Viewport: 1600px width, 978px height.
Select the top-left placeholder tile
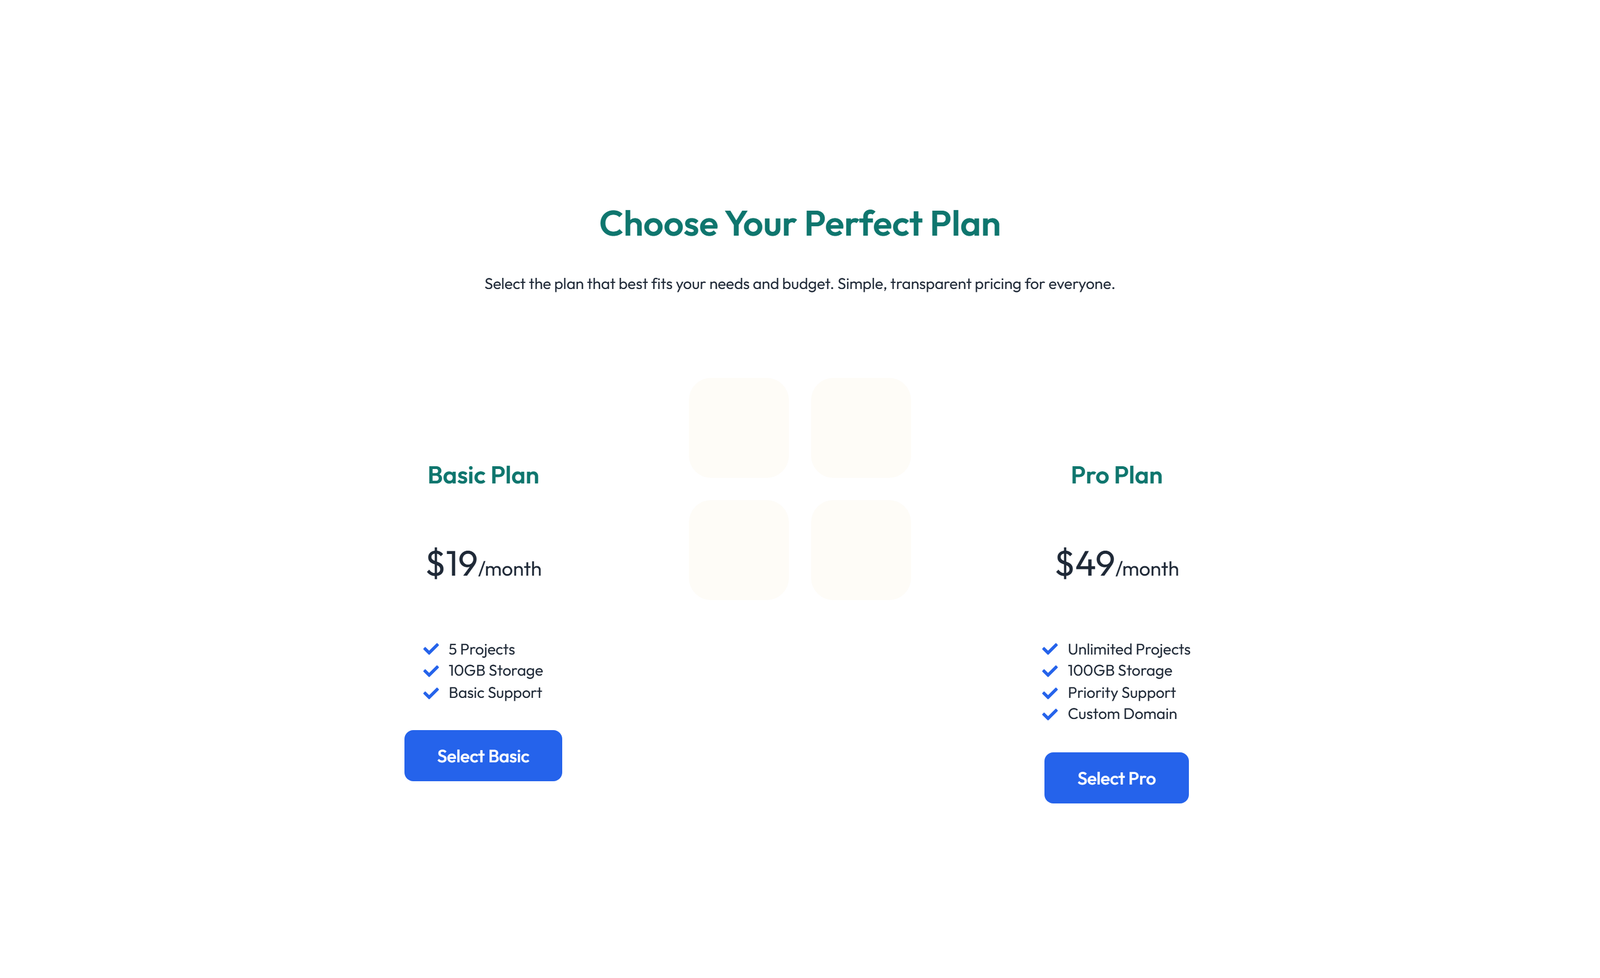pos(739,427)
